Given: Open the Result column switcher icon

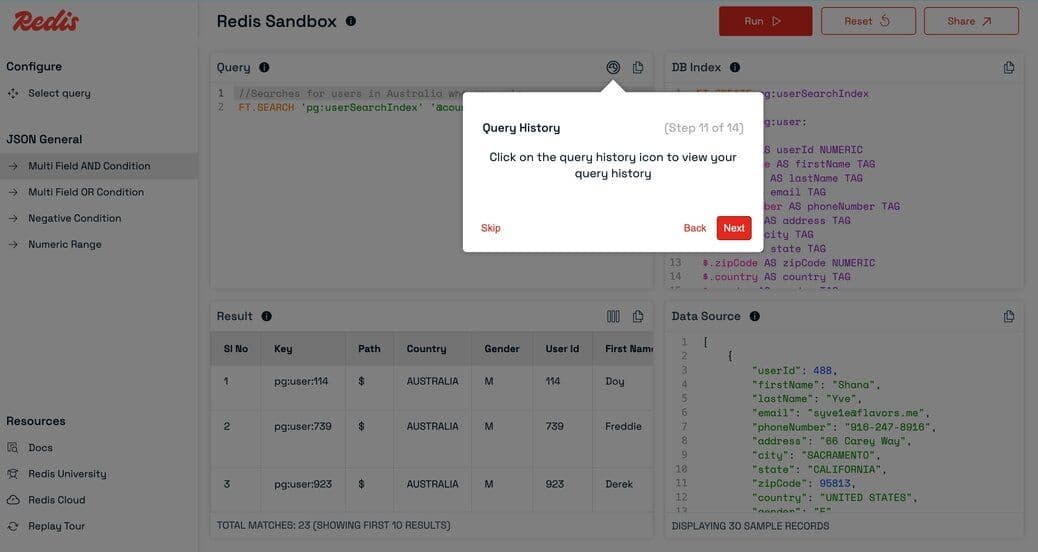Looking at the screenshot, I should click(x=613, y=317).
